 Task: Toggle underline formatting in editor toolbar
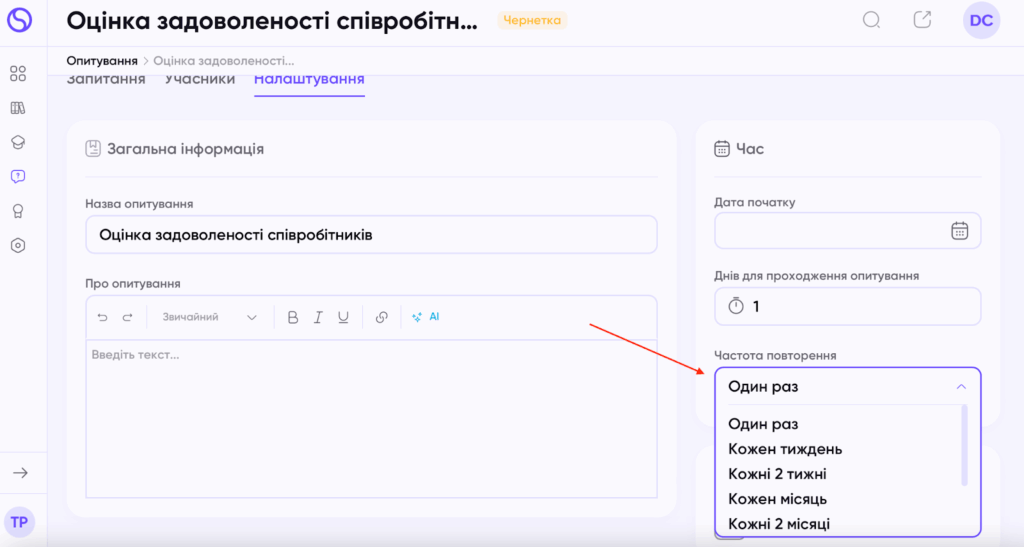tap(343, 317)
